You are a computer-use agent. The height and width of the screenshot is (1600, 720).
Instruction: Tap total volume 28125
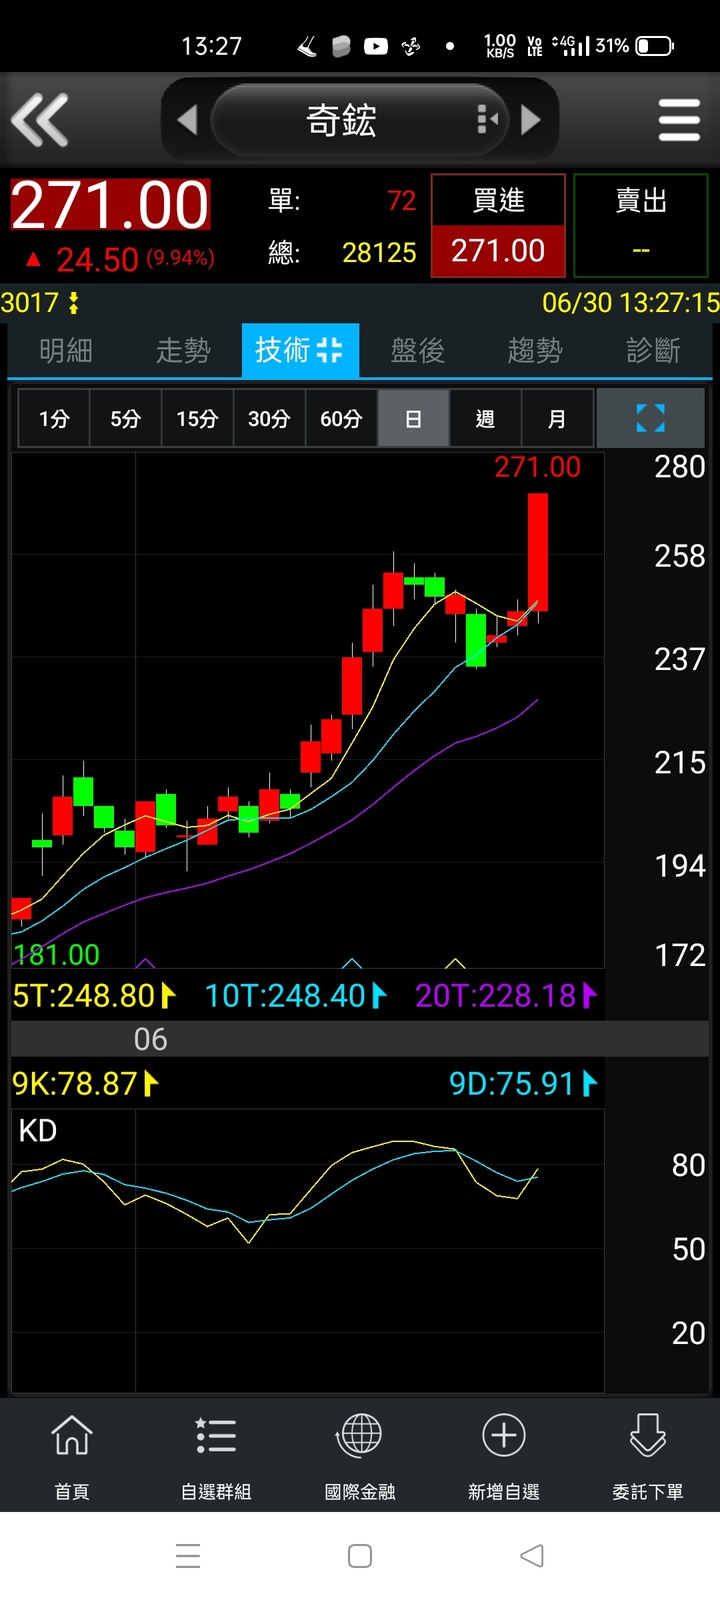[379, 253]
